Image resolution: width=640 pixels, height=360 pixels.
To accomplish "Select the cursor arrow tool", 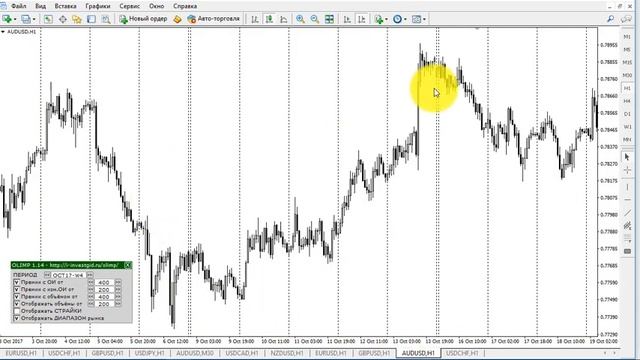I will click(627, 157).
